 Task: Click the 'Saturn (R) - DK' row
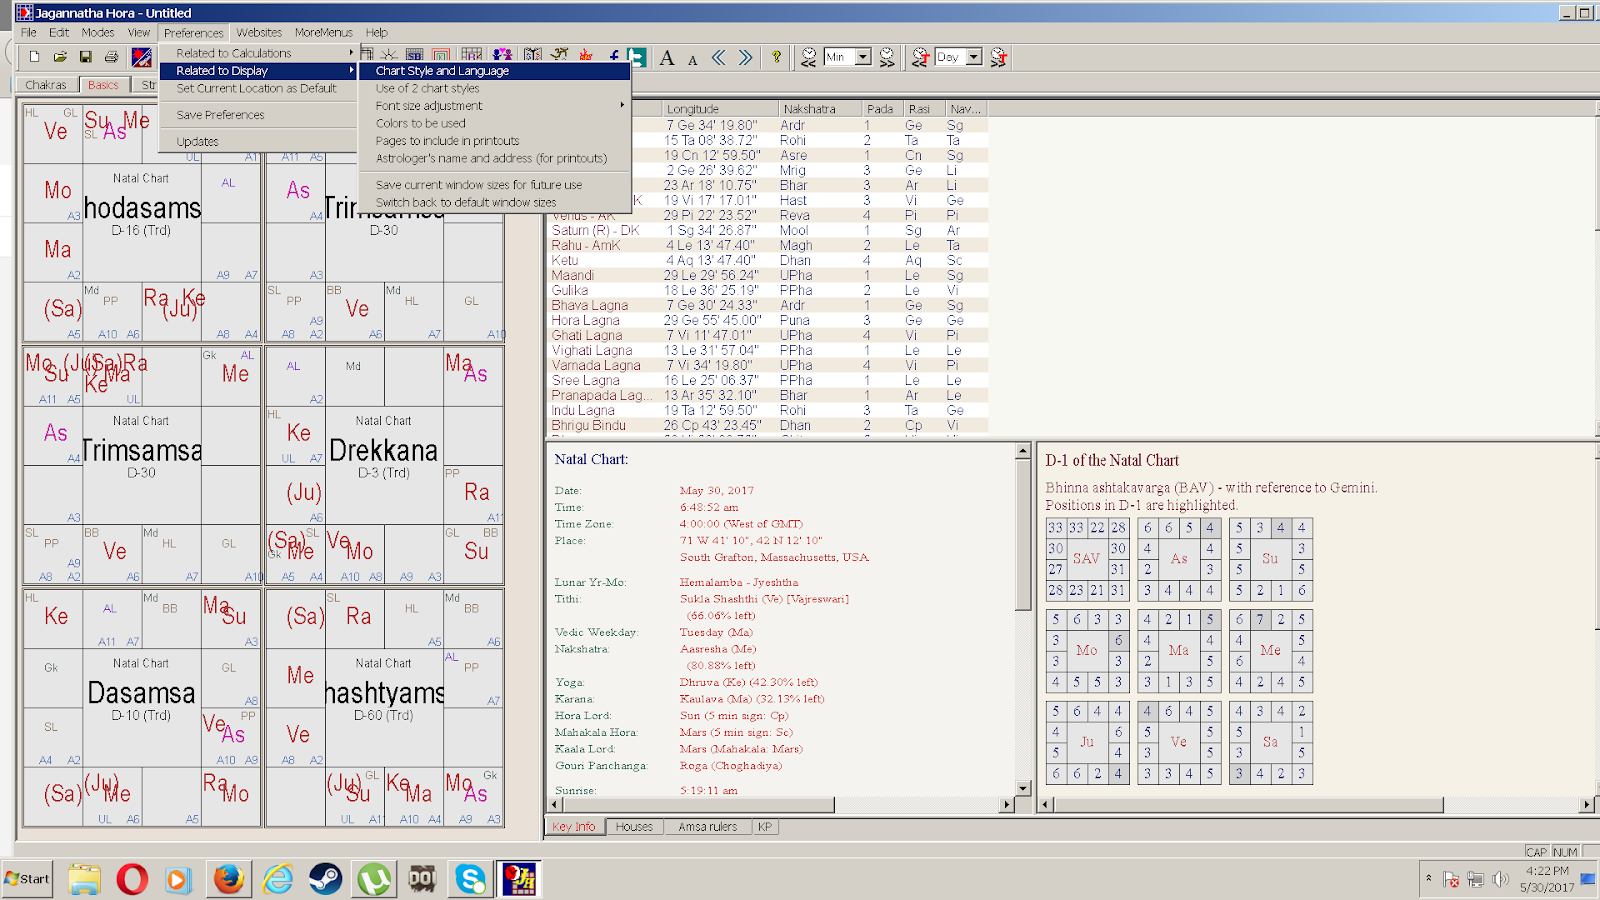click(769, 230)
